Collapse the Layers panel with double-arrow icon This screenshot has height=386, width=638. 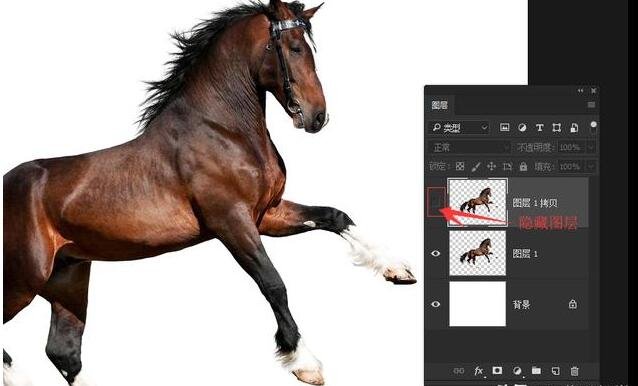[581, 91]
